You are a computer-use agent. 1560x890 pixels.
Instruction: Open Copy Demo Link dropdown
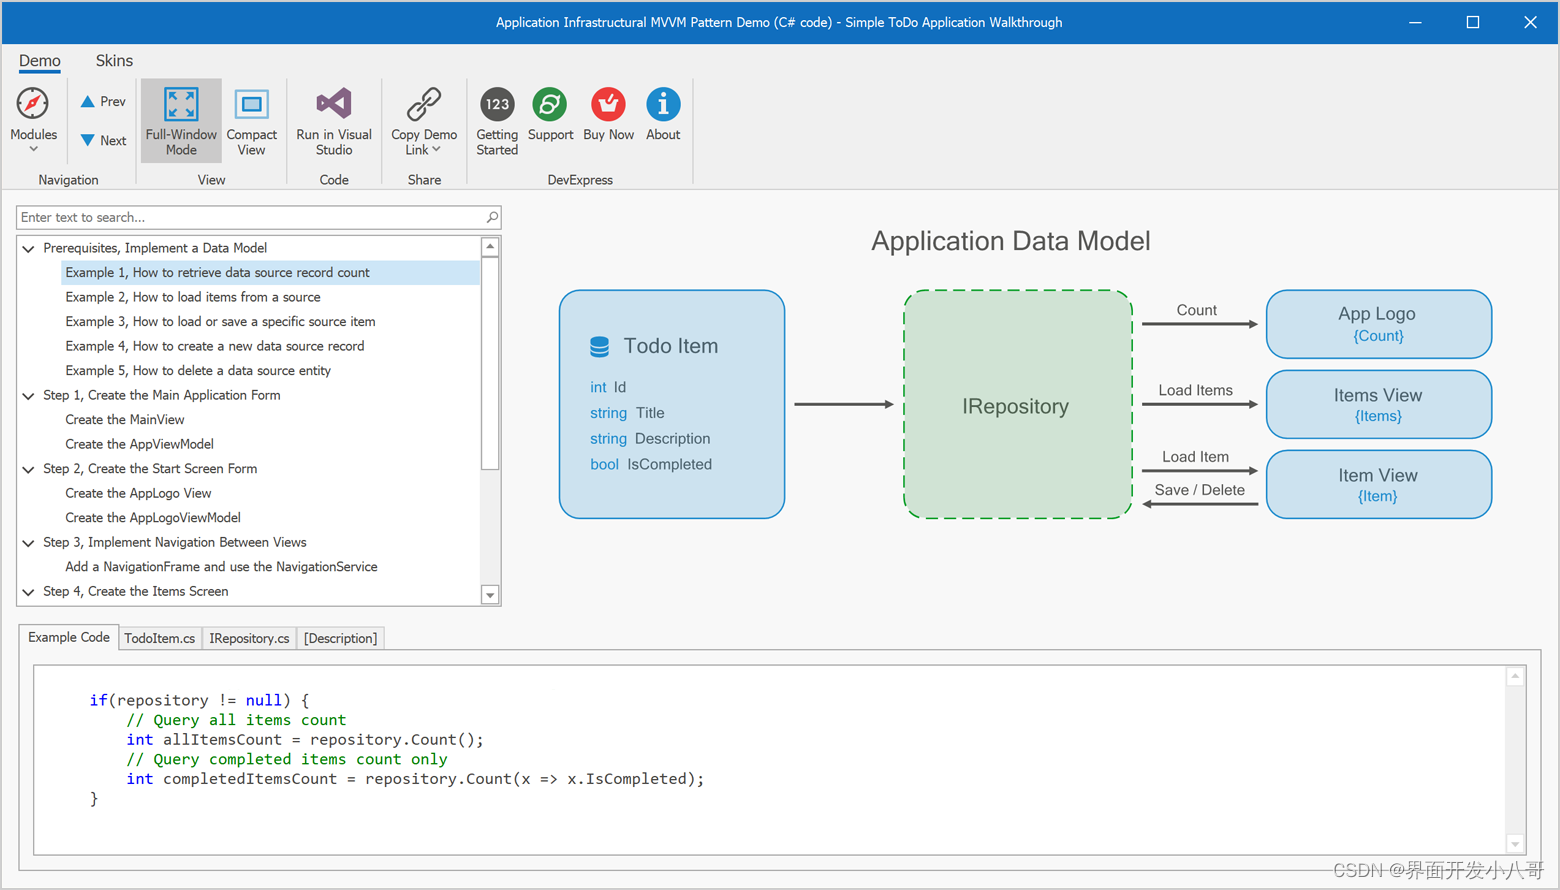(x=424, y=120)
